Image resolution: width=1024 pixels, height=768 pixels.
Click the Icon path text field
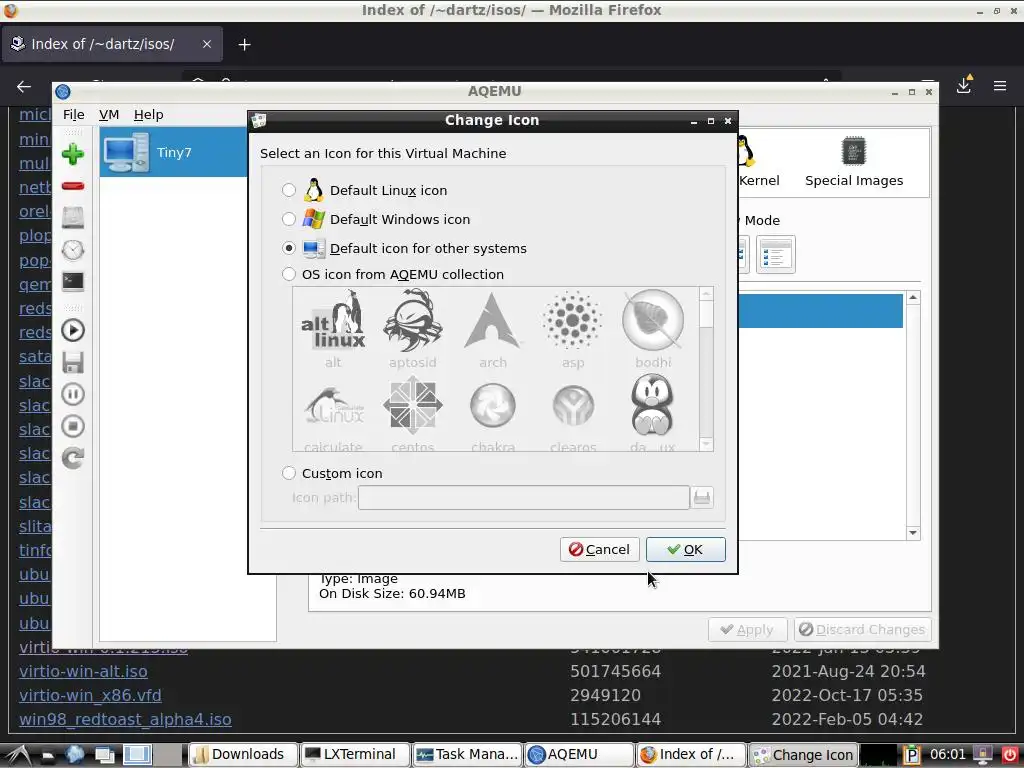pyautogui.click(x=523, y=498)
